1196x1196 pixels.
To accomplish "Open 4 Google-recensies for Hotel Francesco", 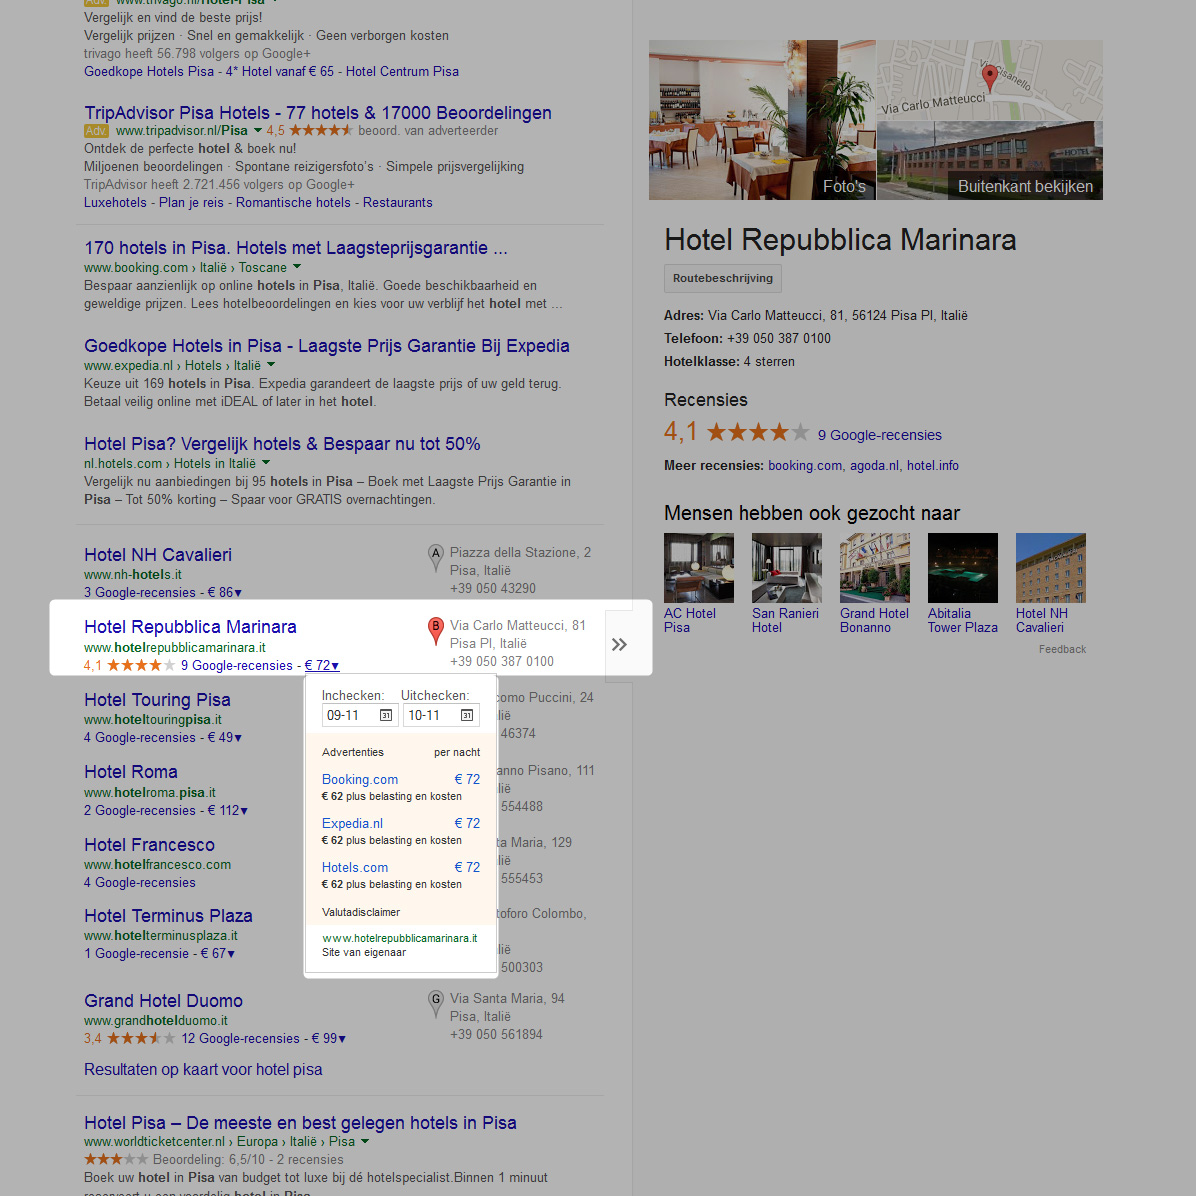I will (x=140, y=883).
